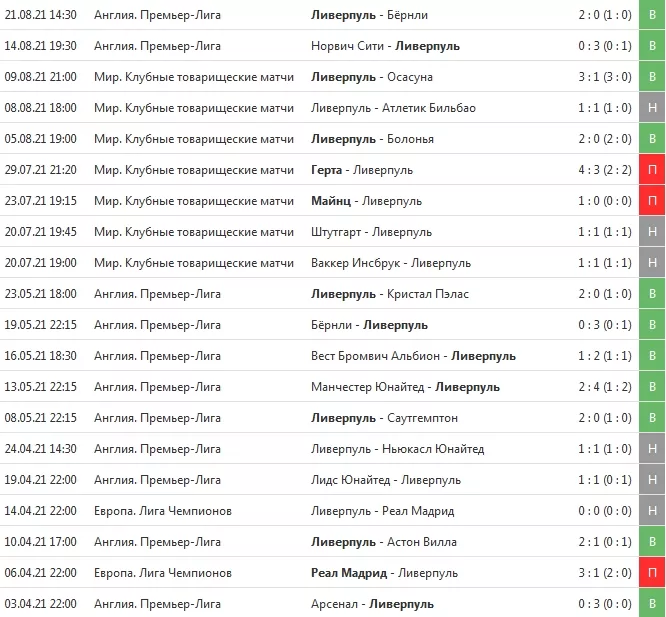This screenshot has height=617, width=666.
Task: Click the date 21.08.21 14:30
Action: coord(41,15)
